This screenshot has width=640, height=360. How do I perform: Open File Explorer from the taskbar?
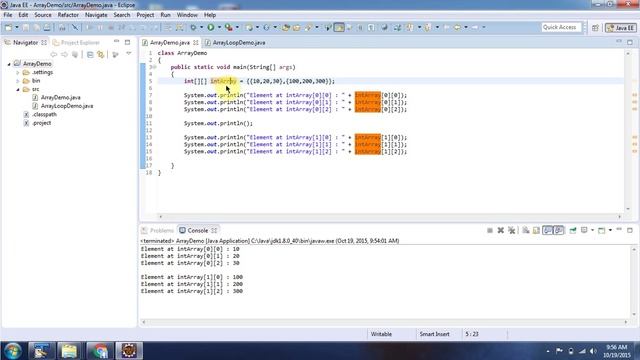[x=69, y=351]
